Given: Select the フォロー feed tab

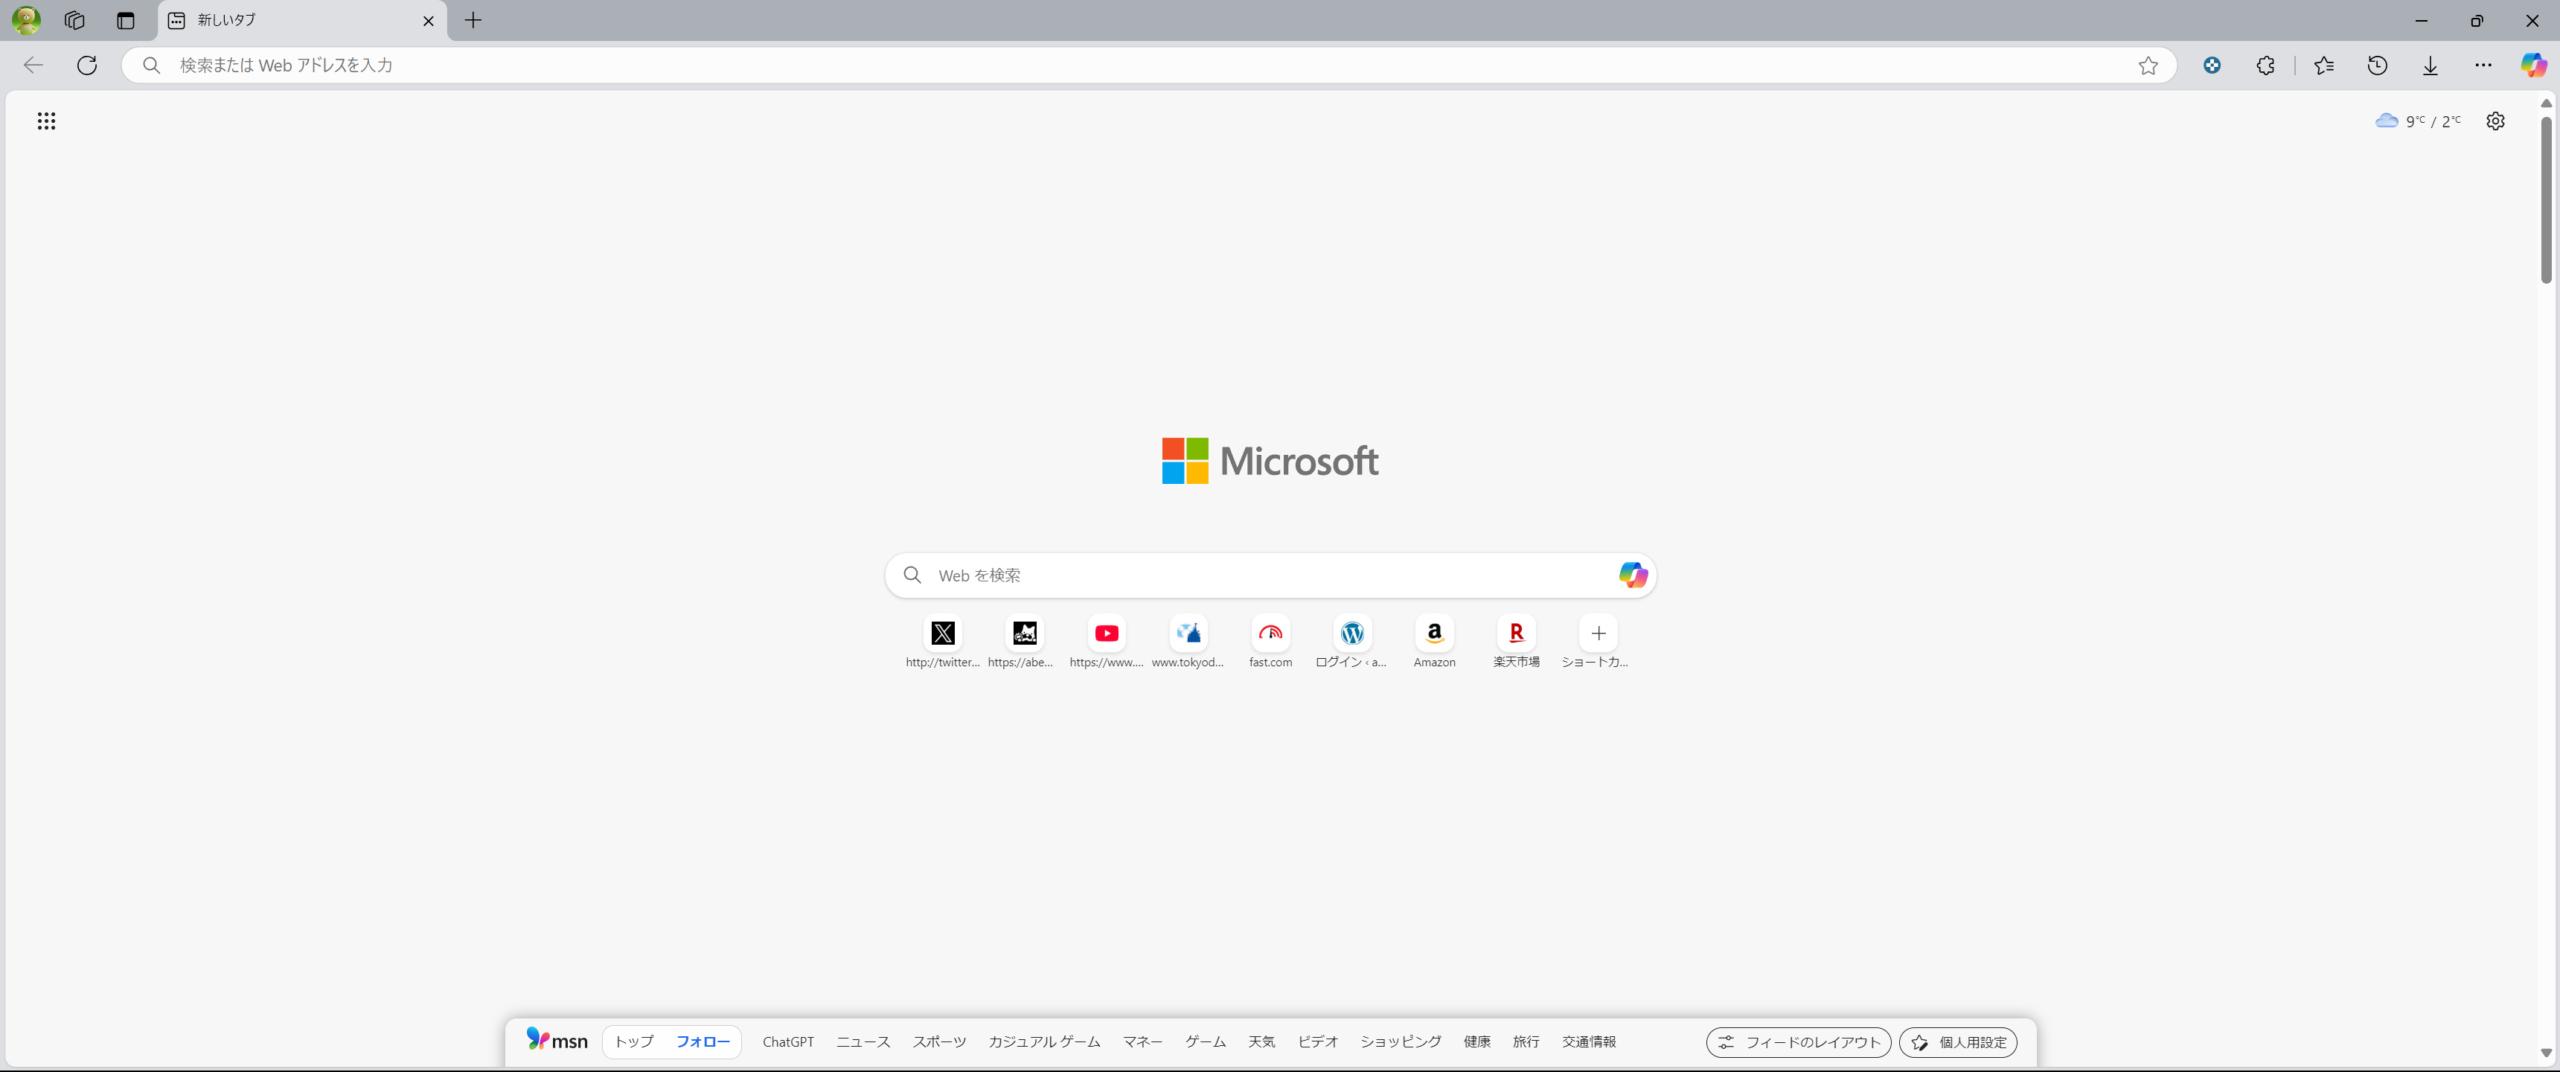Looking at the screenshot, I should click(703, 1041).
